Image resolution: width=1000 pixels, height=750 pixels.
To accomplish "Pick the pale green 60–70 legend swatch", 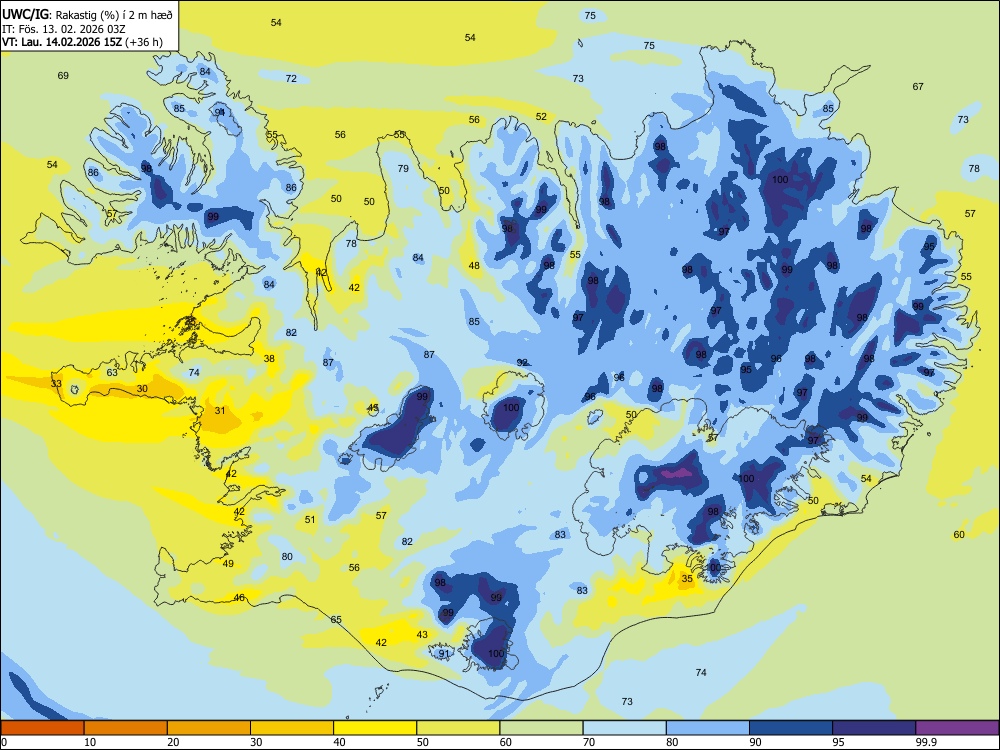I will [x=541, y=728].
